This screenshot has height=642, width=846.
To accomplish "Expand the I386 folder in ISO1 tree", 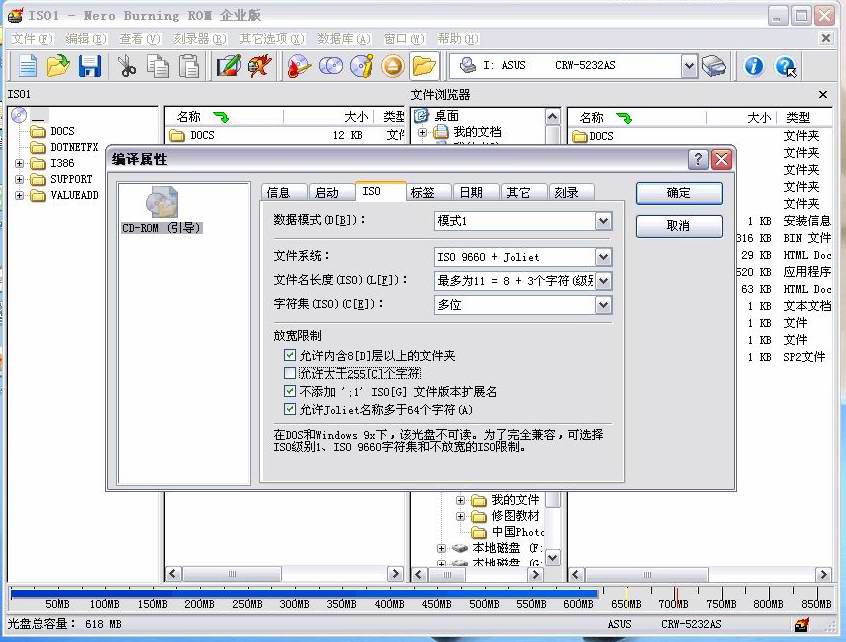I will tap(19, 163).
